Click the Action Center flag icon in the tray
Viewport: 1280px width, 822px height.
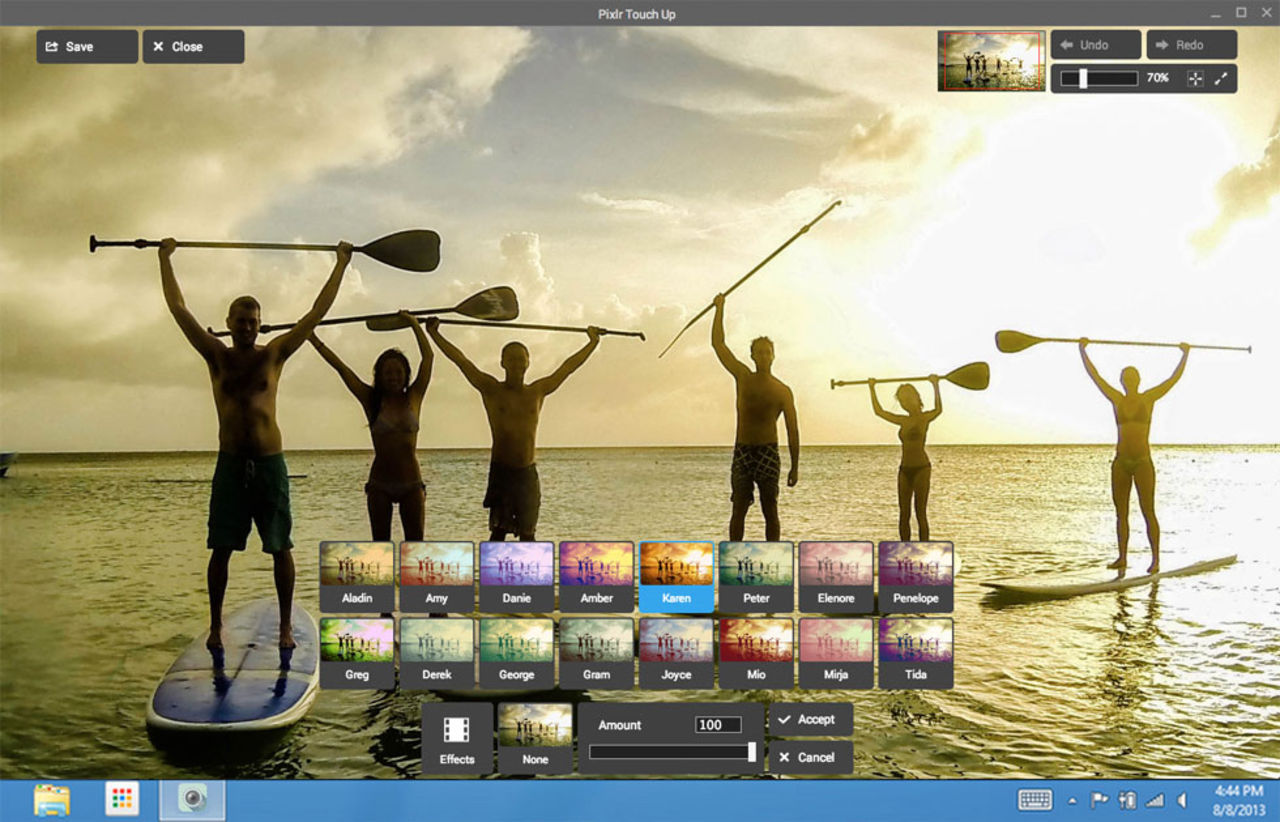[x=1098, y=800]
